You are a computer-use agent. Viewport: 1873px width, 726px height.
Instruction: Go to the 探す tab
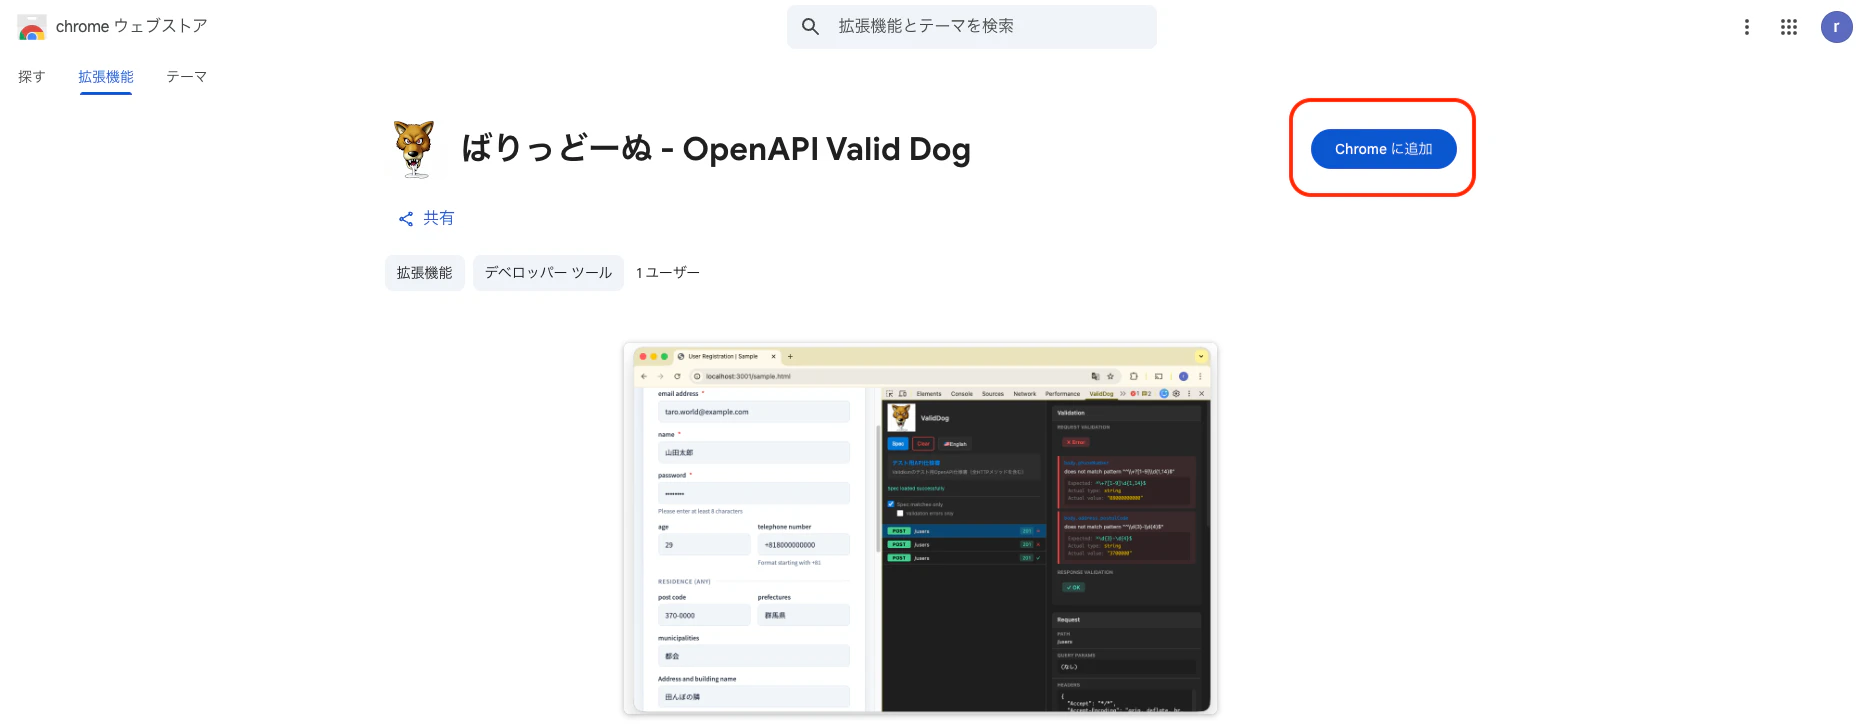tap(32, 77)
